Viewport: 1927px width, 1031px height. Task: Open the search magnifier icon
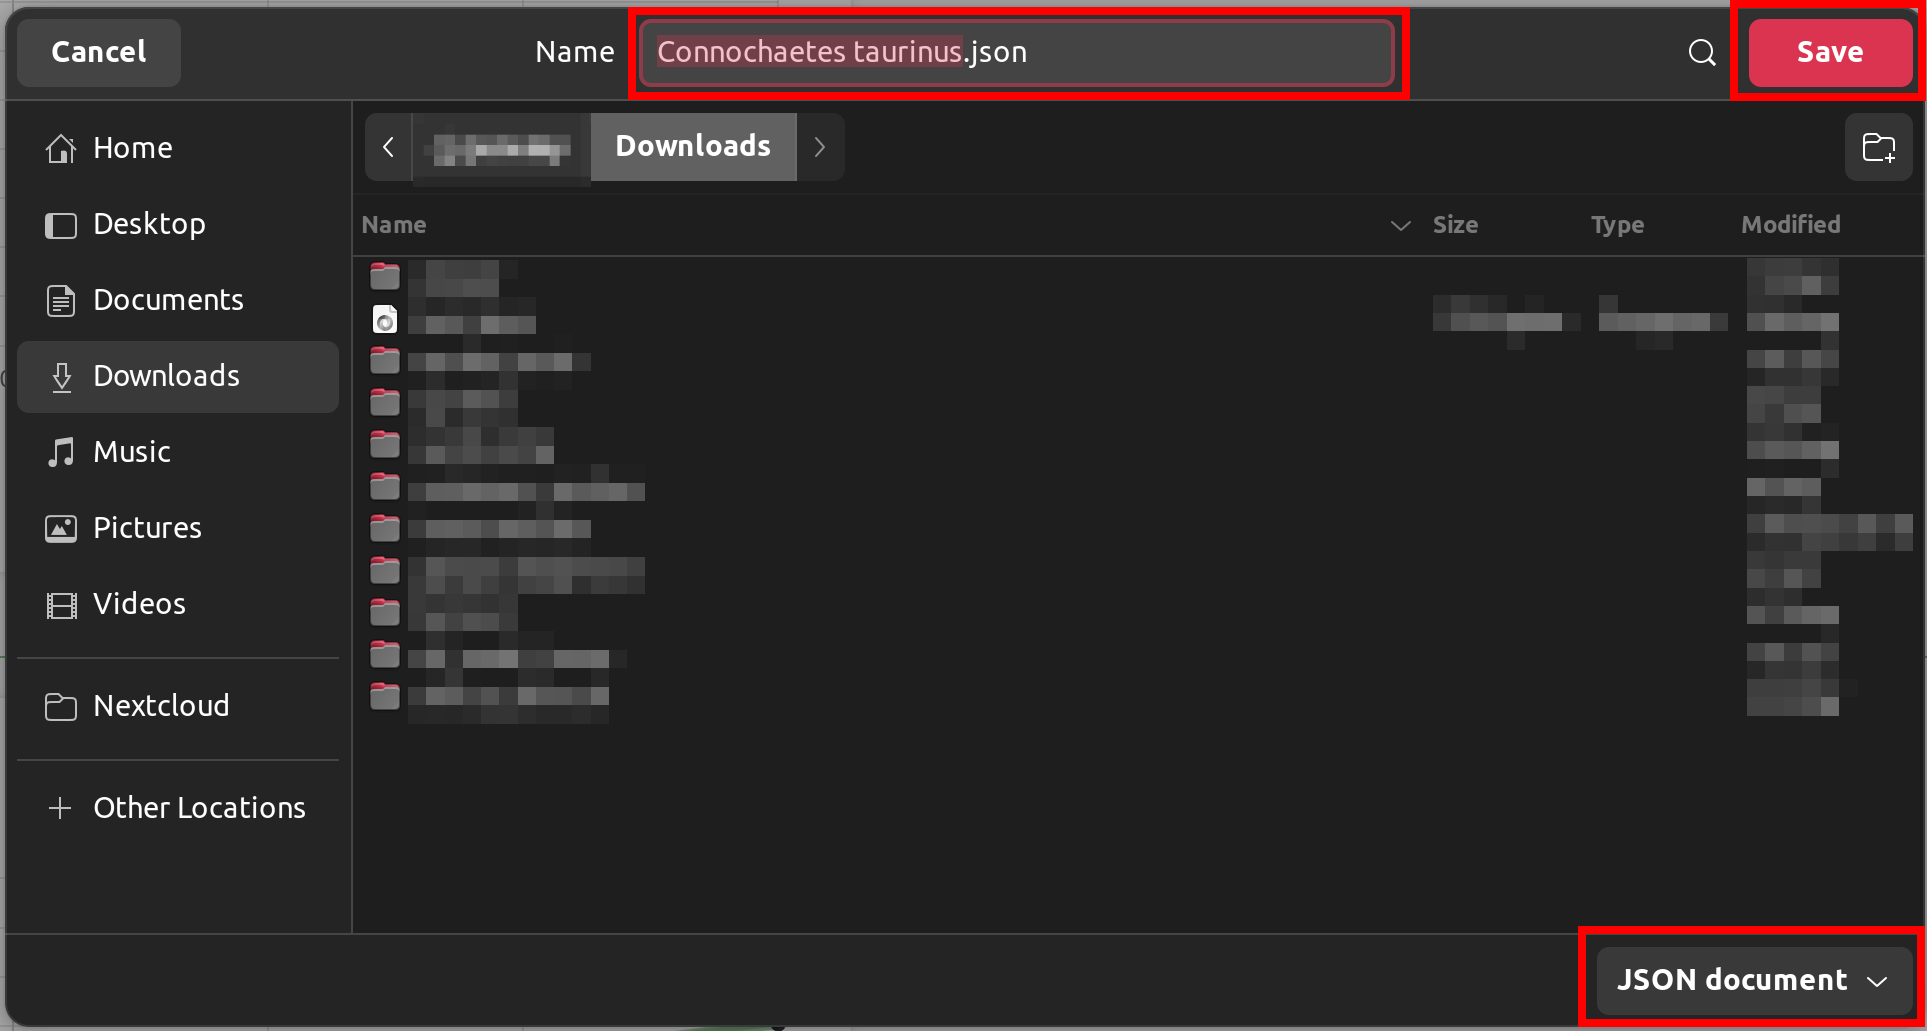tap(1701, 52)
